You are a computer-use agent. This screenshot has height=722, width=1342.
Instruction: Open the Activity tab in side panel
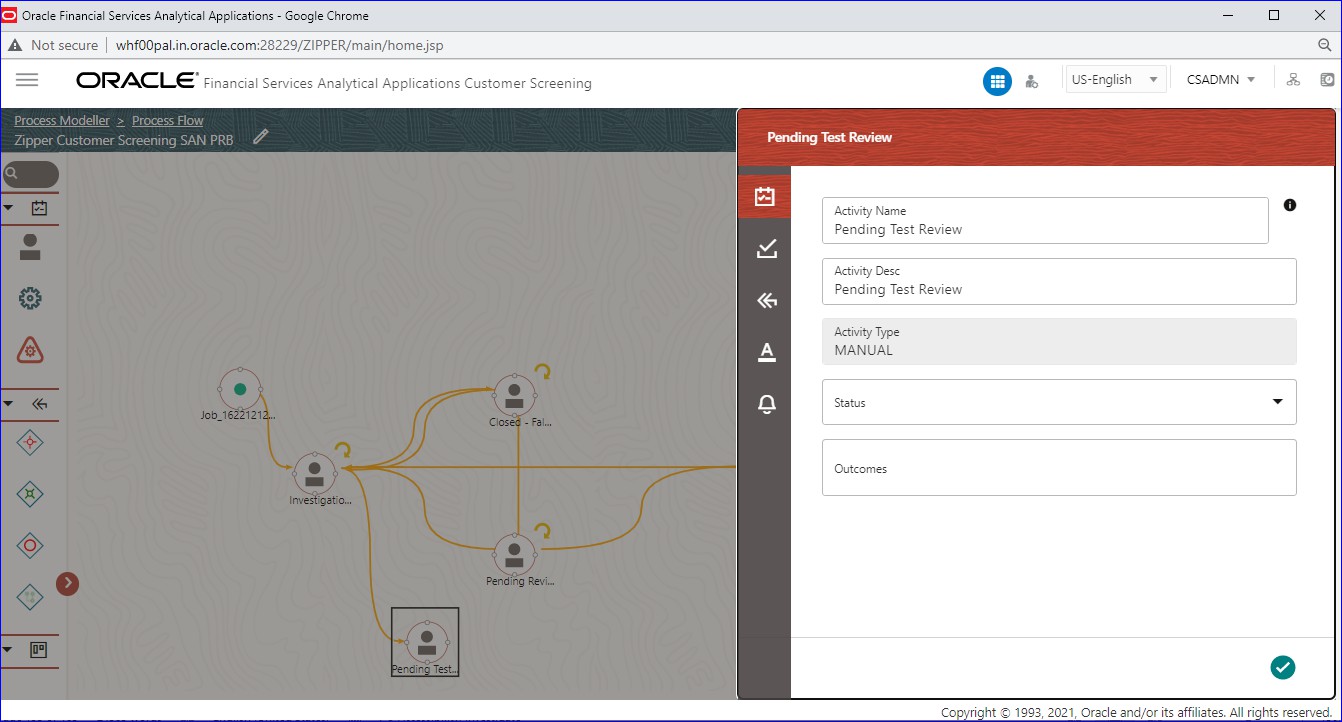(x=764, y=196)
